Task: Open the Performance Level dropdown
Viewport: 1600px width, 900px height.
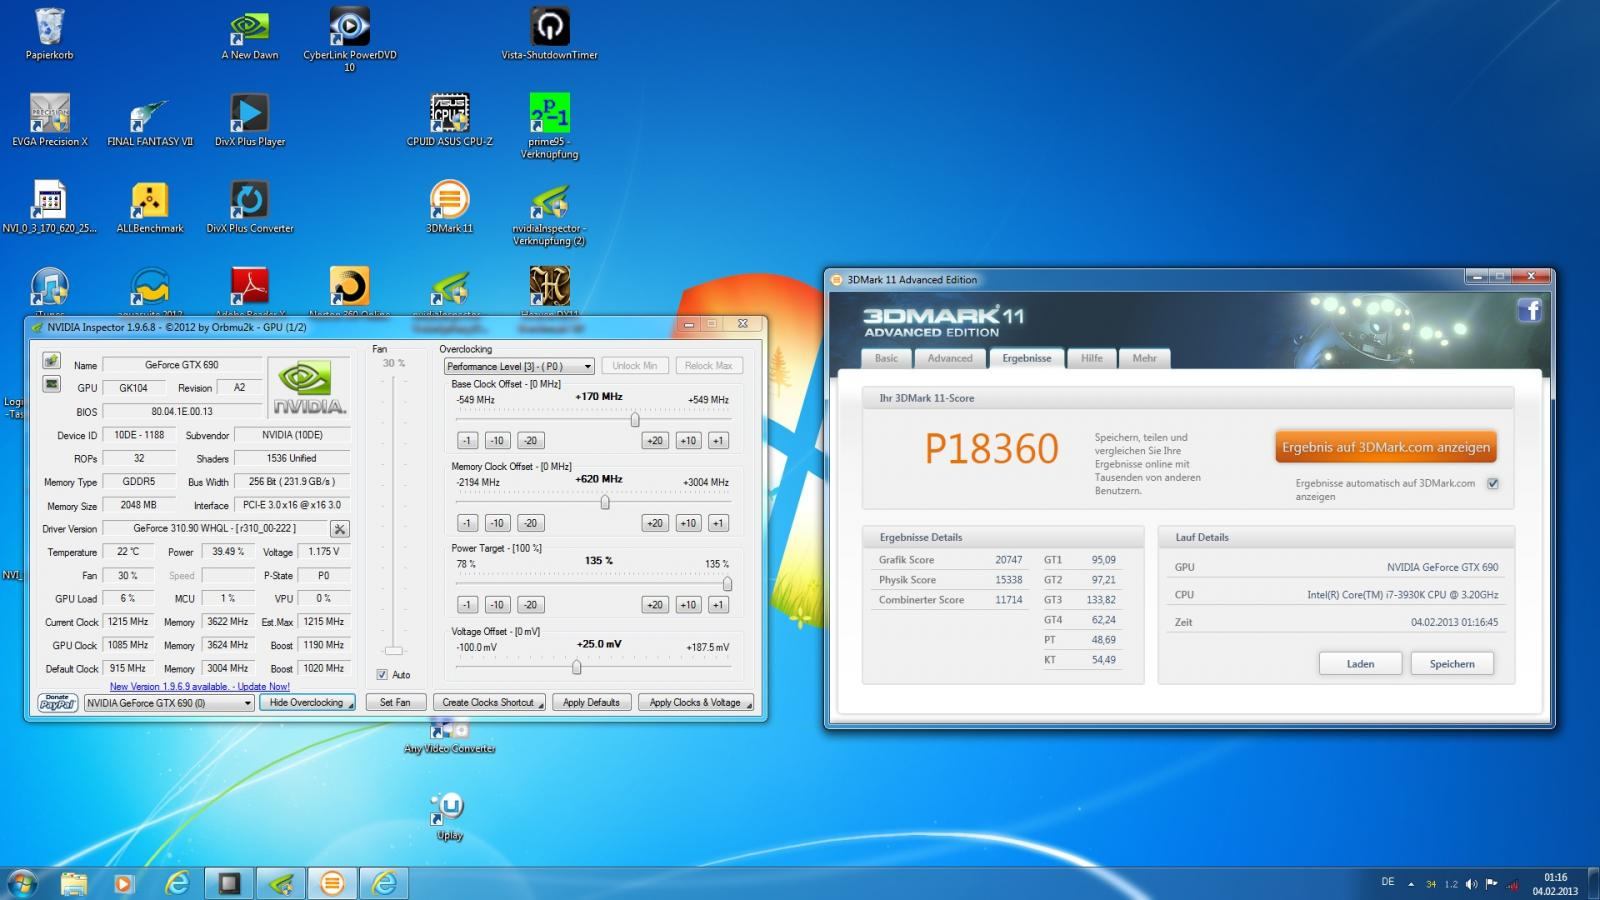Action: pyautogui.click(x=520, y=366)
